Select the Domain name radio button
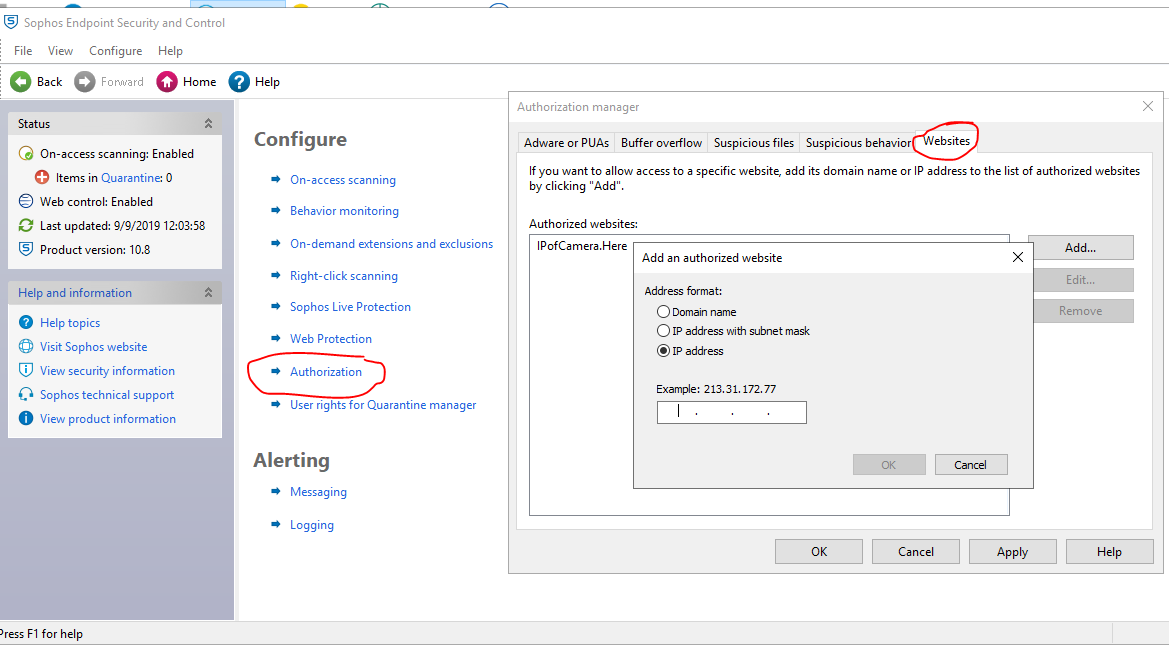 (x=663, y=312)
